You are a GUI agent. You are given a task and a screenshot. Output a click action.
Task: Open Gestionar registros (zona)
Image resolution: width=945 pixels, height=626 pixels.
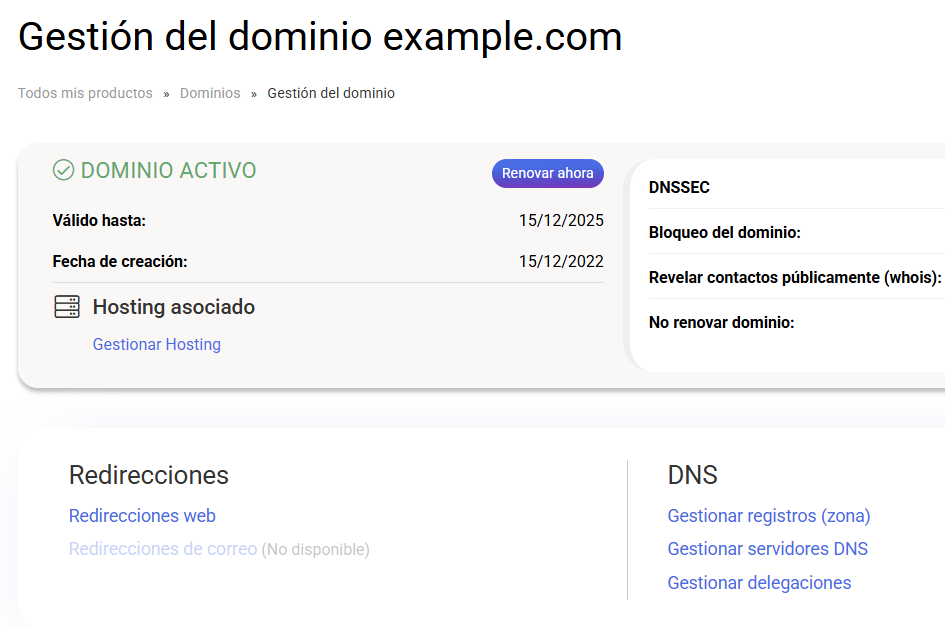tap(769, 516)
